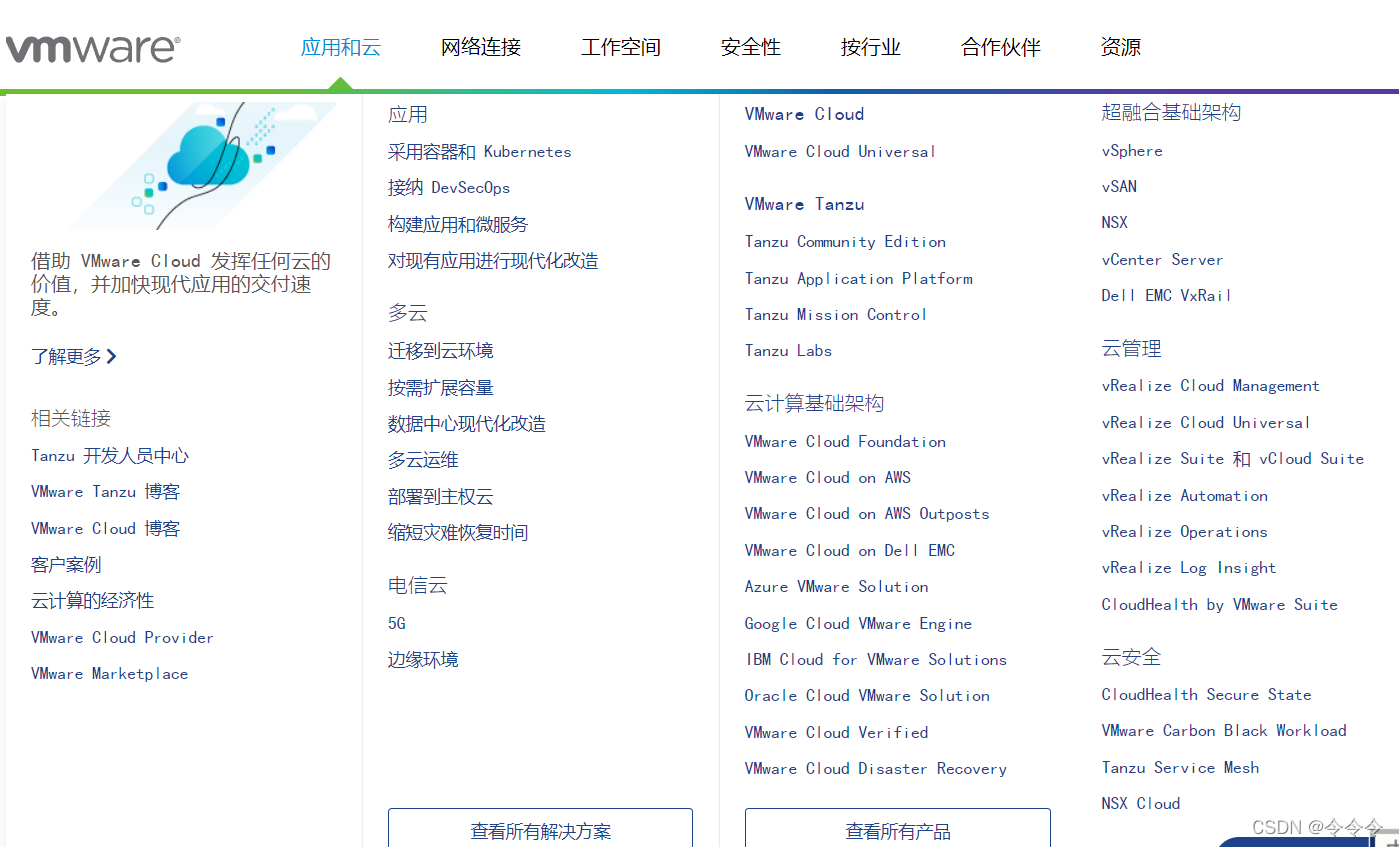This screenshot has width=1399, height=847.
Task: Open the 网络连接 menu
Action: click(480, 46)
